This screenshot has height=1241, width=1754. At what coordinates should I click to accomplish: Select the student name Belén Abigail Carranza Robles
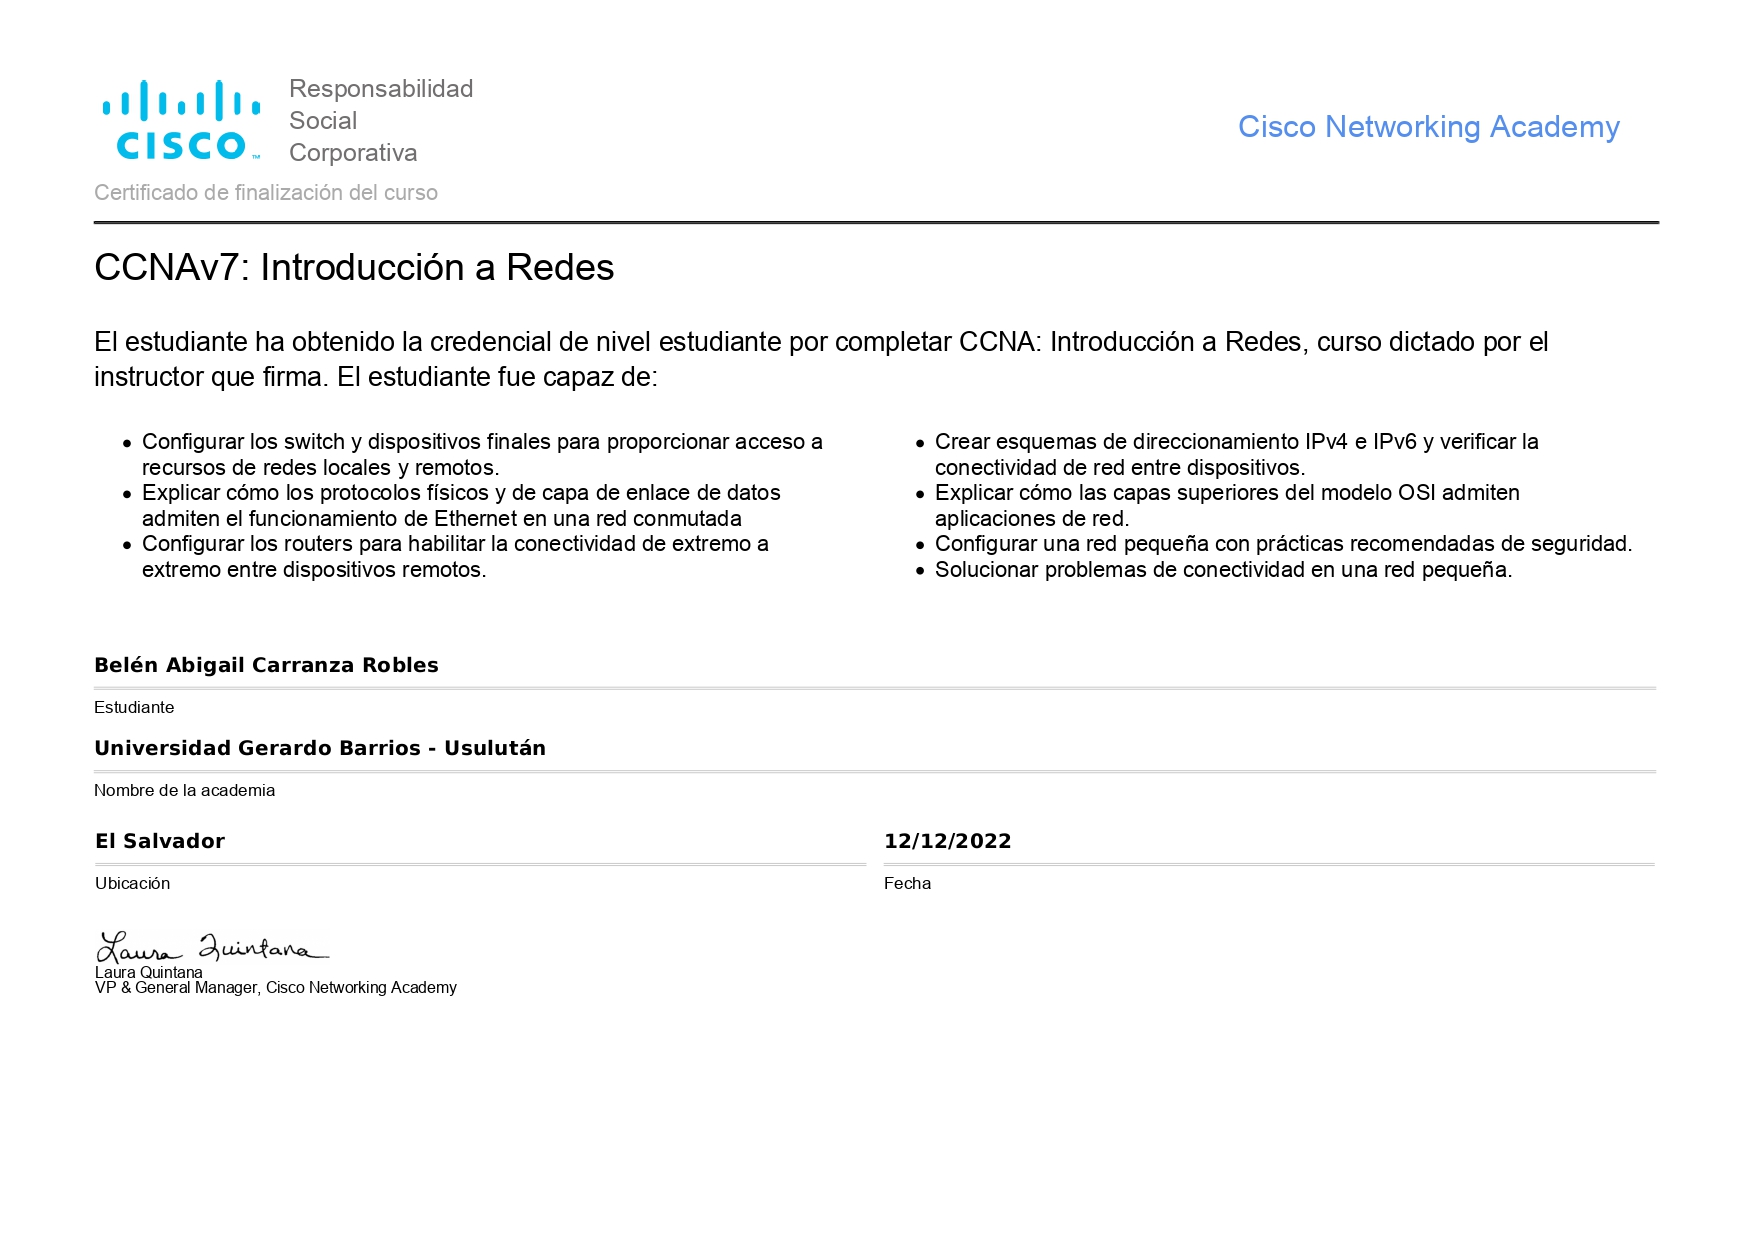pos(266,665)
